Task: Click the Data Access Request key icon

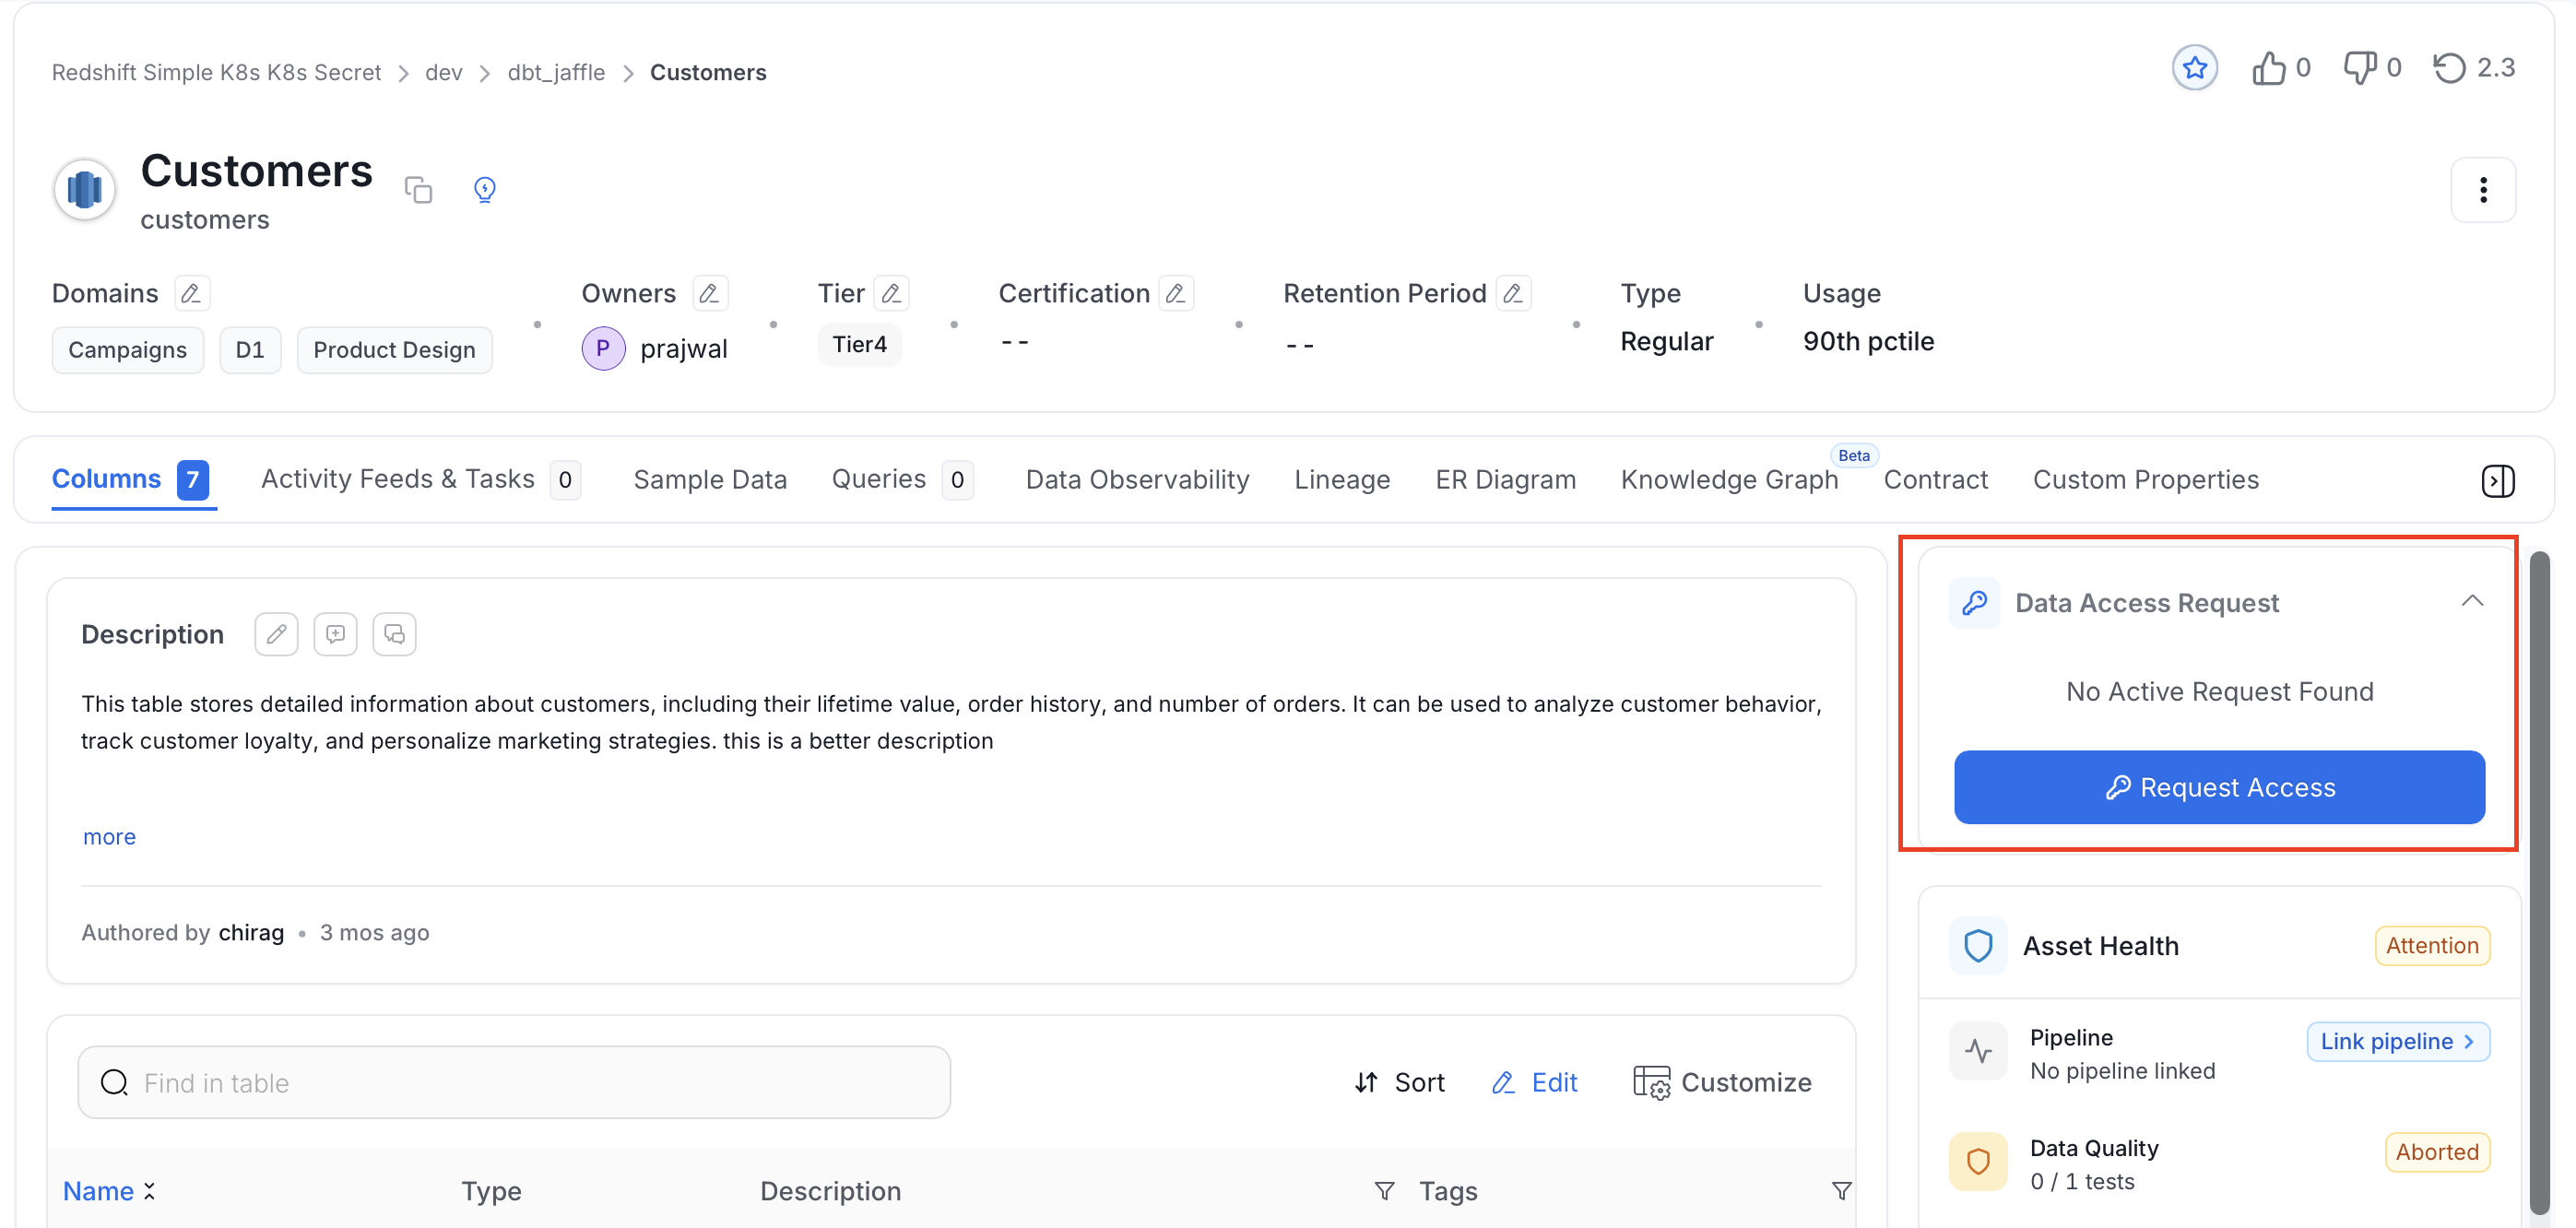Action: [1974, 603]
